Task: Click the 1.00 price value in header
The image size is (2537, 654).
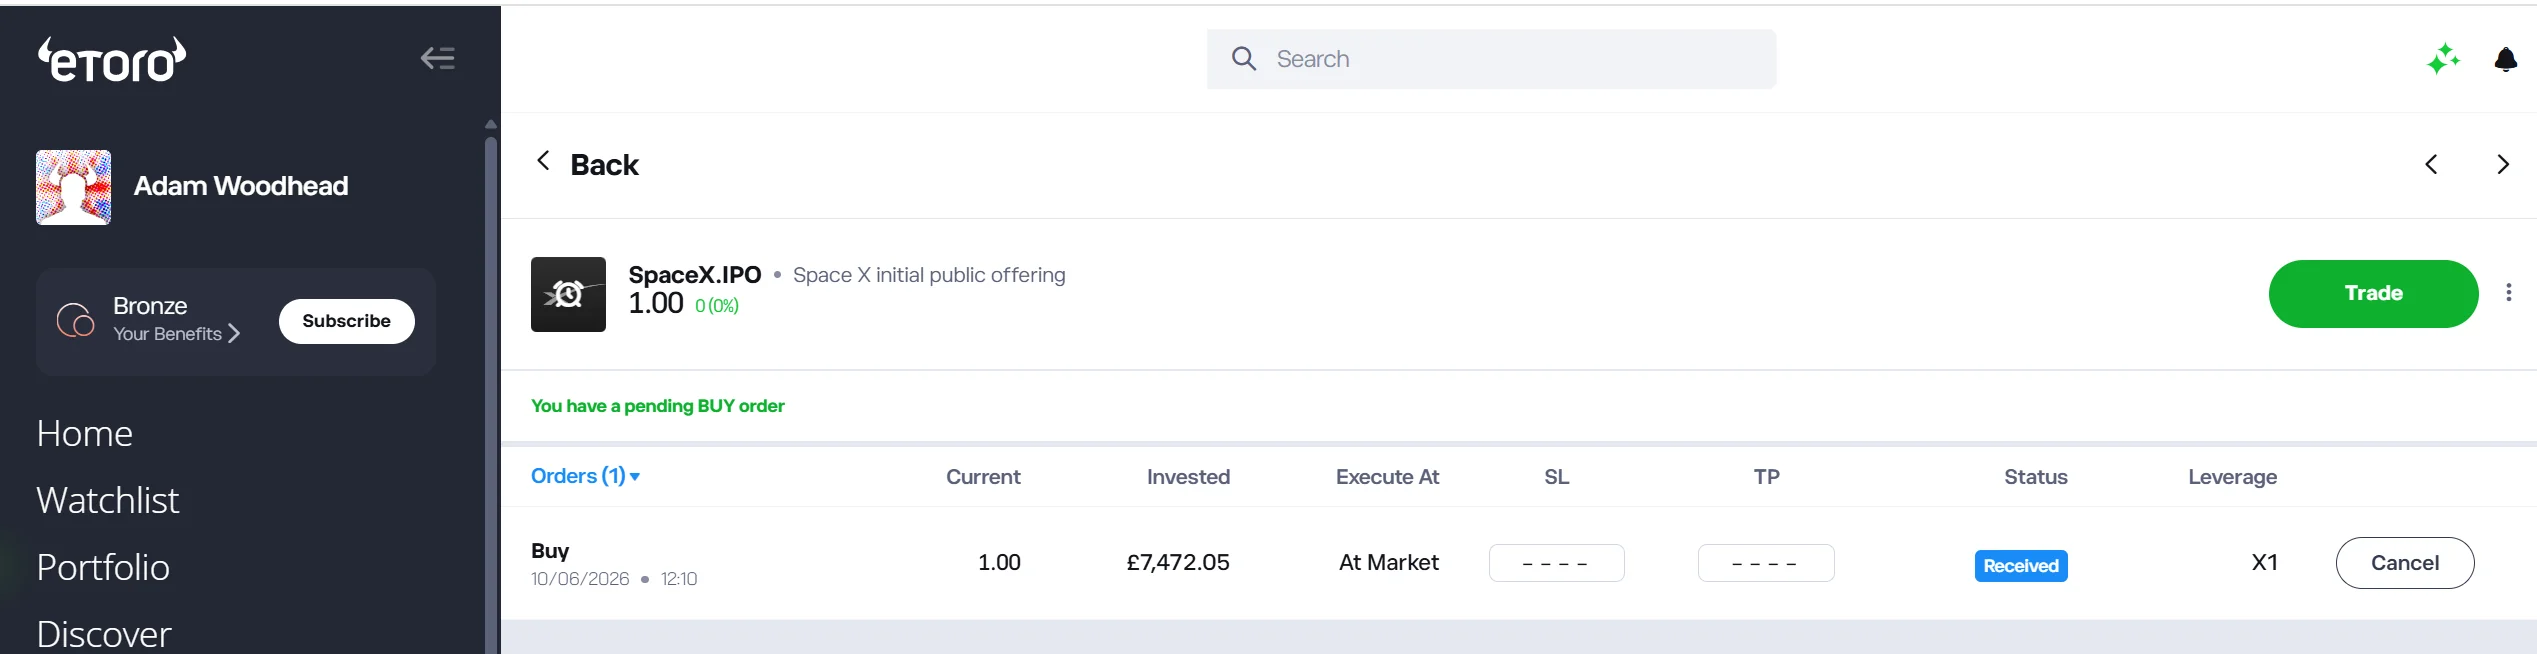Action: 656,303
